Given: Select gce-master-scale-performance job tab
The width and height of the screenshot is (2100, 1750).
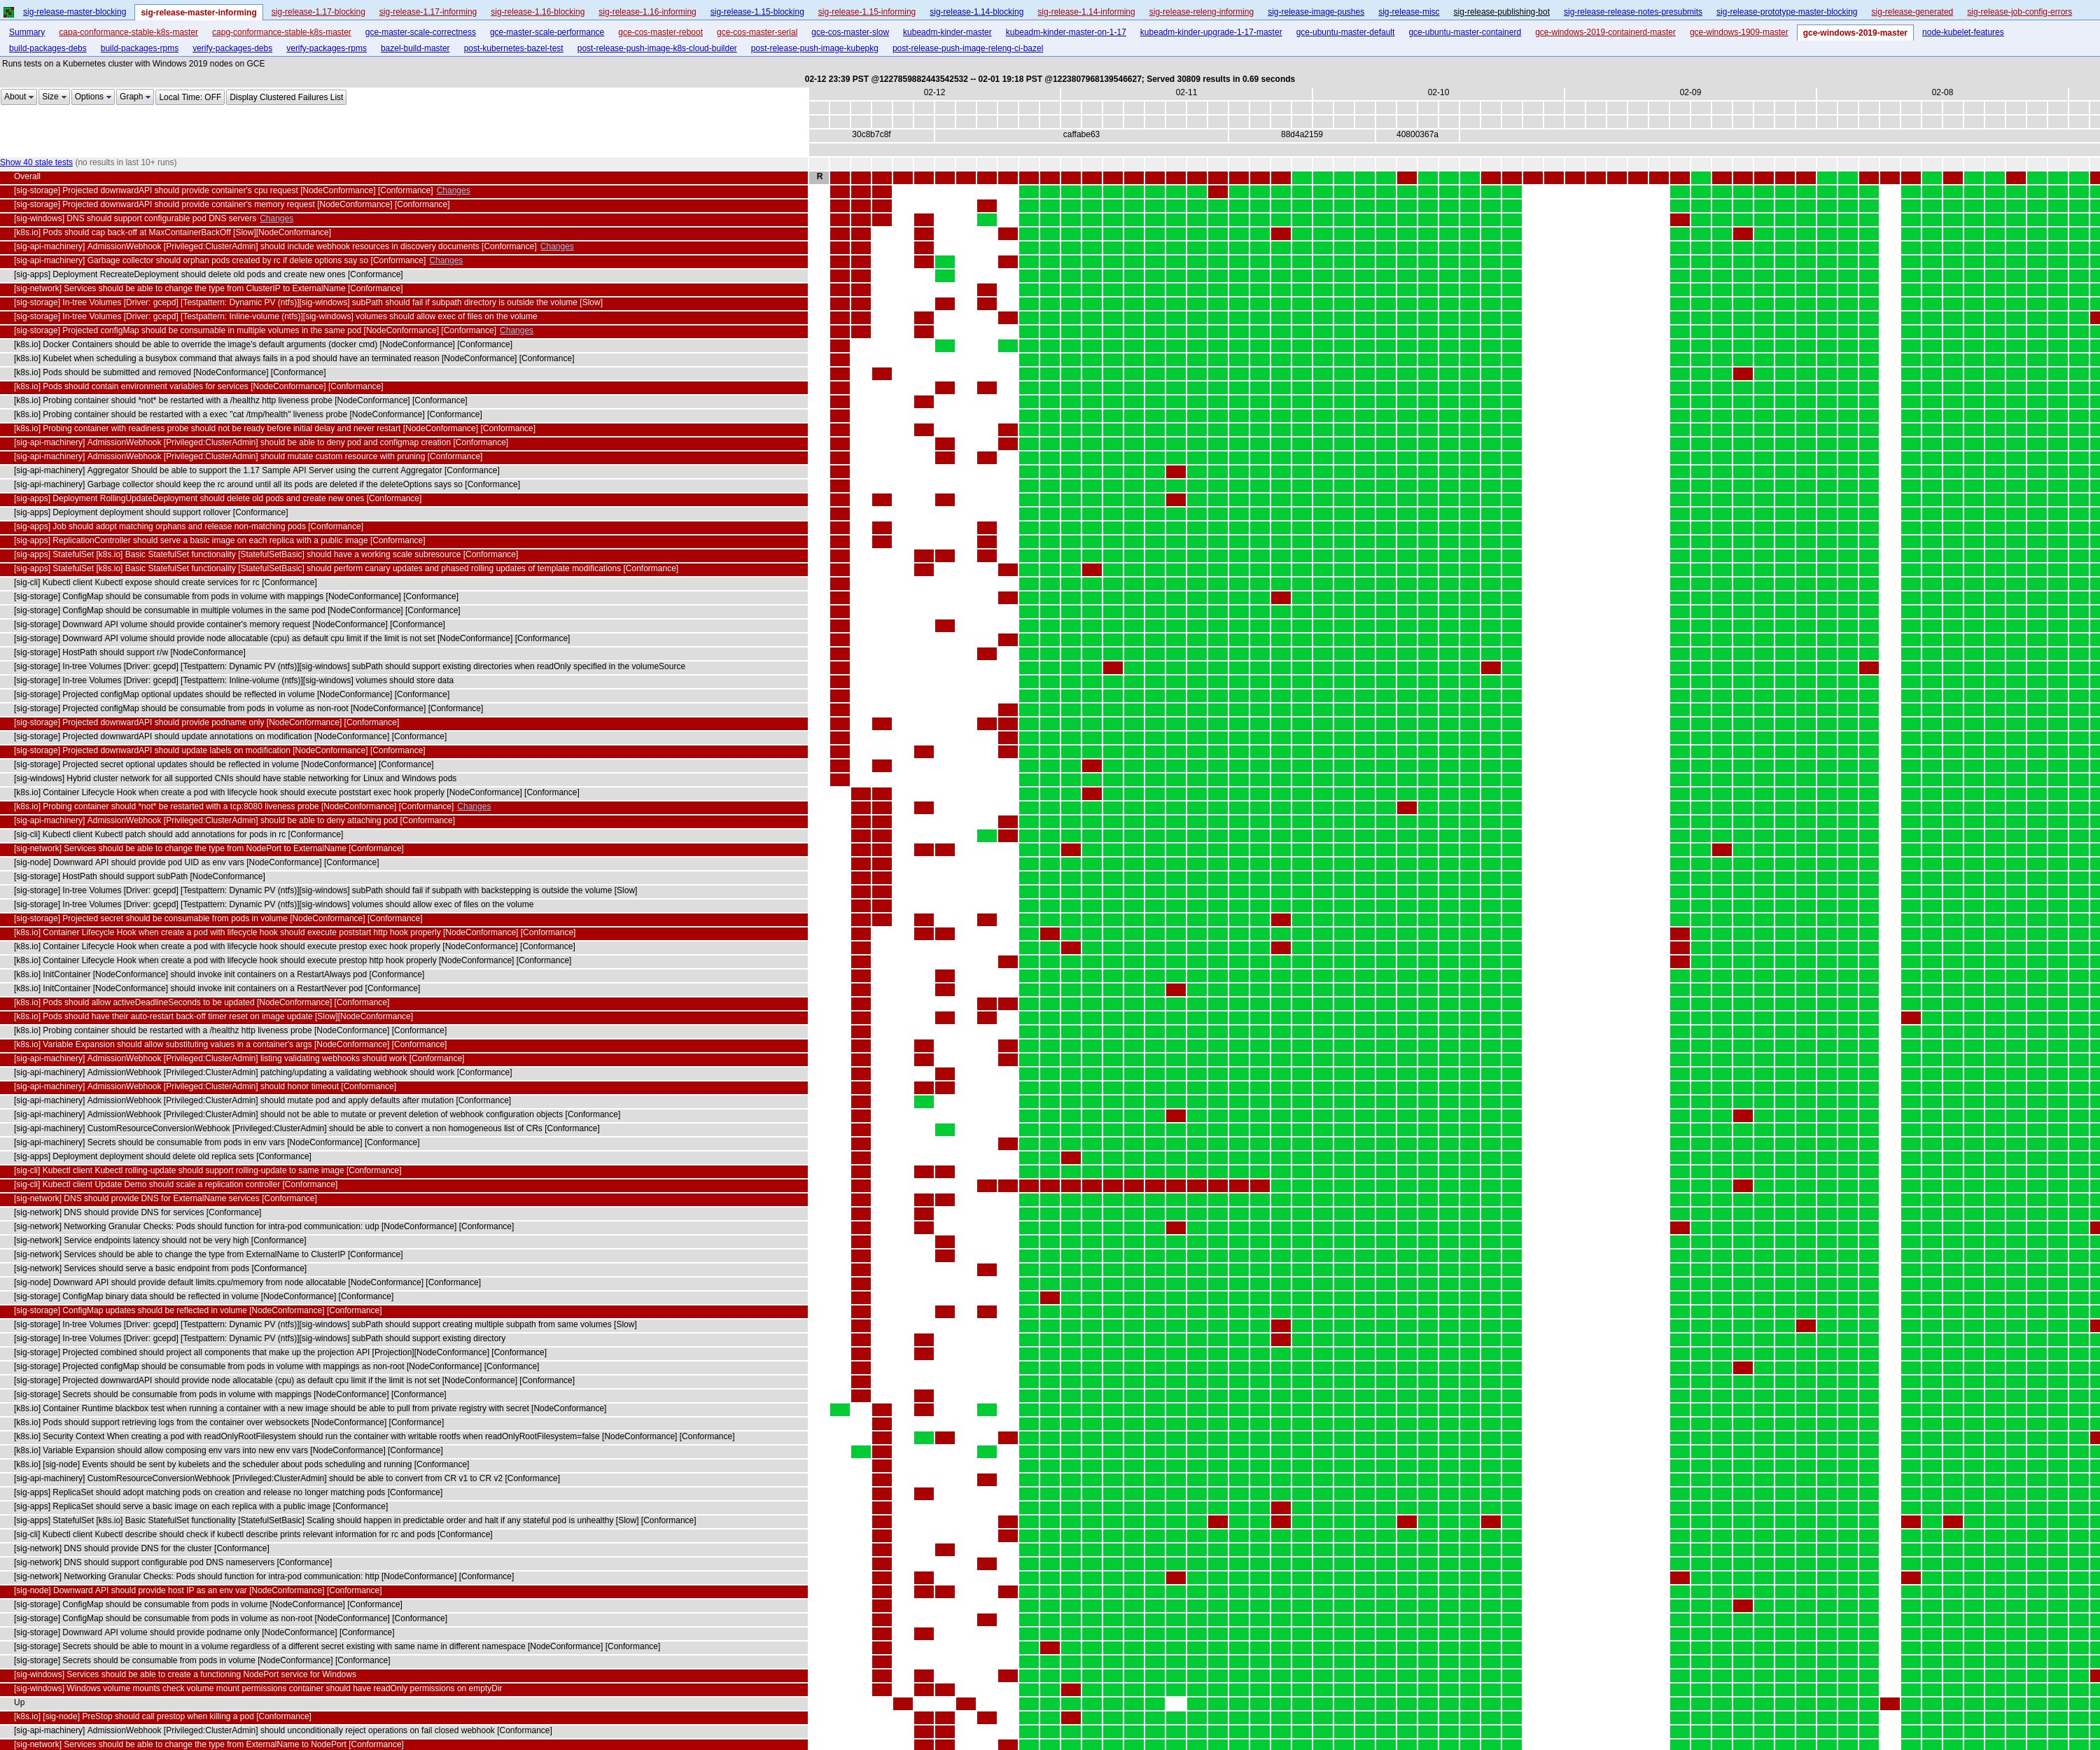Looking at the screenshot, I should [x=547, y=32].
